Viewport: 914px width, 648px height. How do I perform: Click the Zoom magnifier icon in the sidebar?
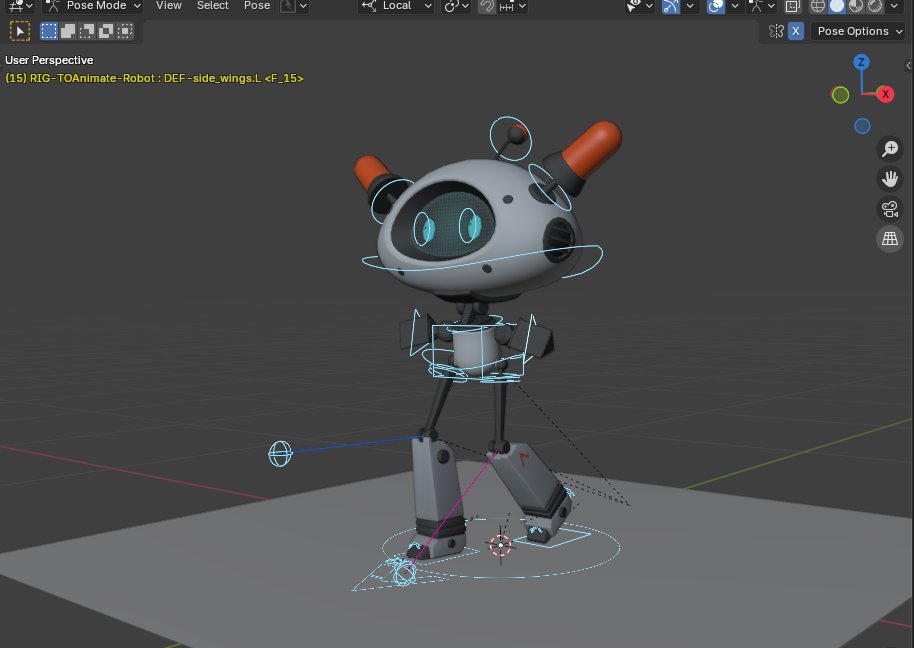point(889,148)
